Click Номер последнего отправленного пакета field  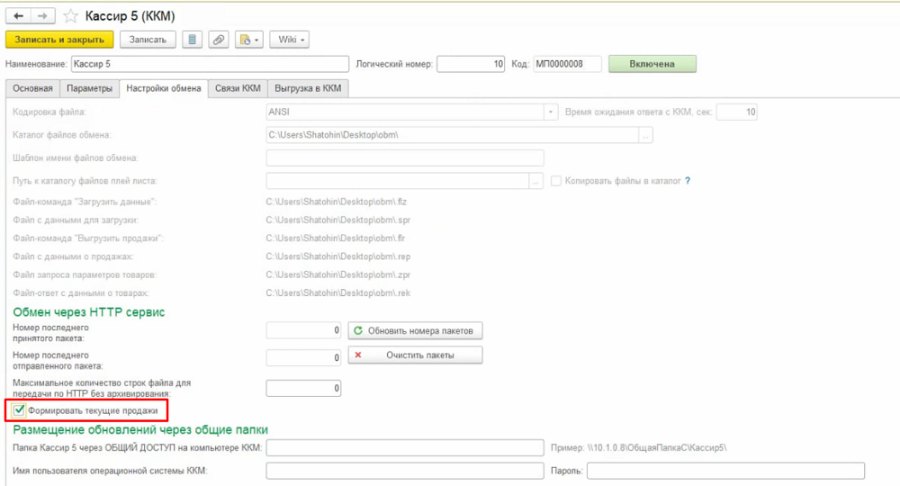304,357
